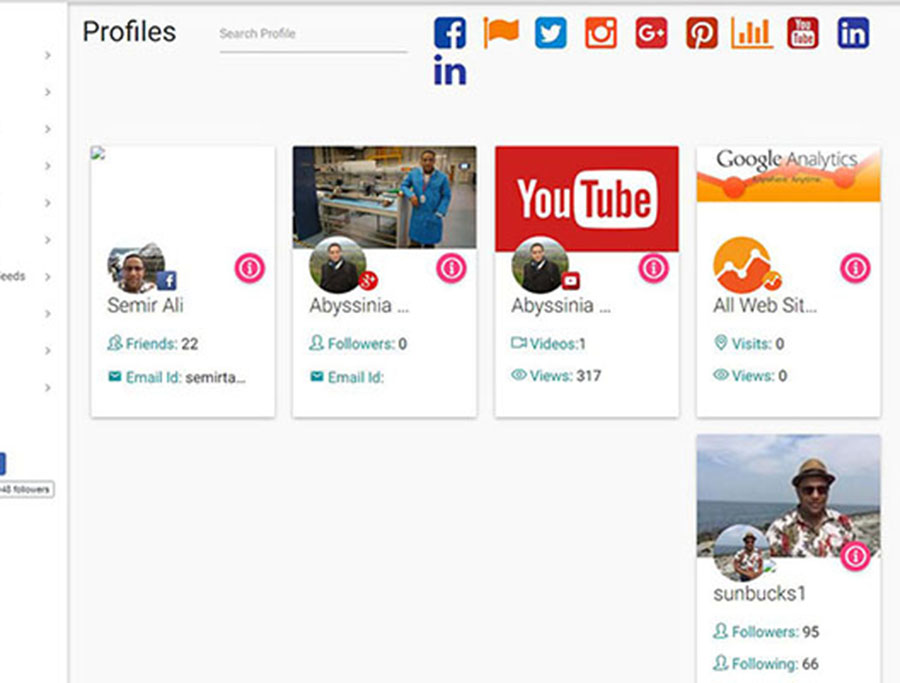Open info button on sunbucks1 card
The height and width of the screenshot is (683, 900).
tap(855, 556)
